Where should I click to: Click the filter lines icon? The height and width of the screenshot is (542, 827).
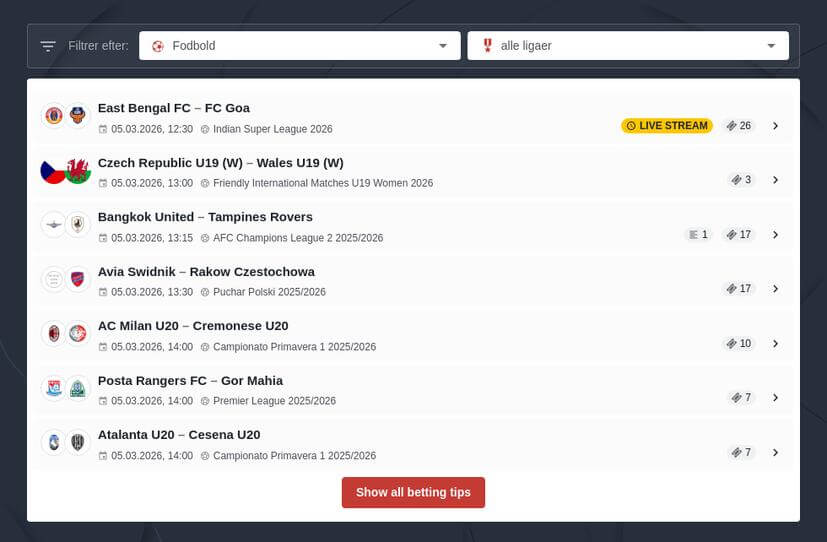click(x=48, y=46)
